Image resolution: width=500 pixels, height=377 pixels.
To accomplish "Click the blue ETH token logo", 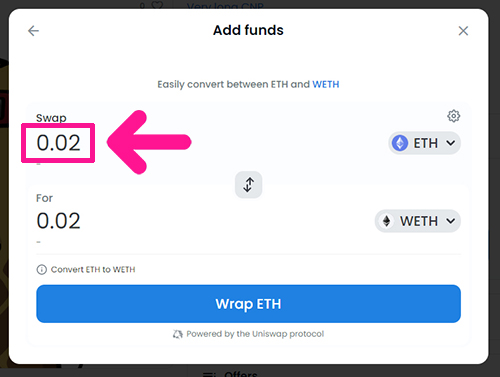I will pyautogui.click(x=400, y=143).
